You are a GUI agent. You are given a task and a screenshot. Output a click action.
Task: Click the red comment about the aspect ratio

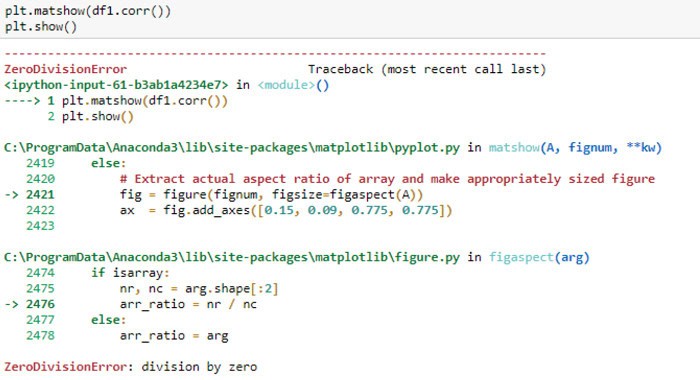(387, 179)
